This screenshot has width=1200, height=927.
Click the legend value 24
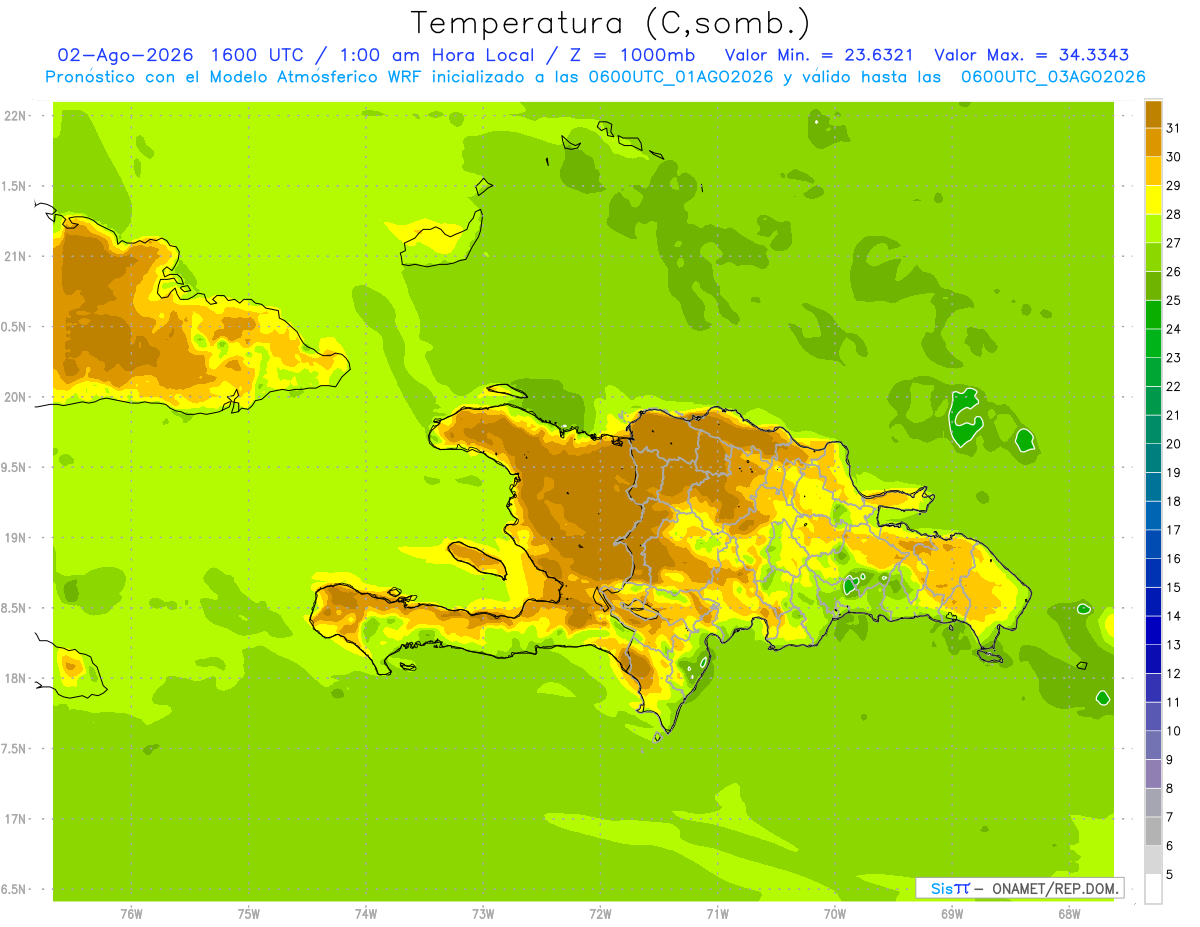(x=1175, y=329)
